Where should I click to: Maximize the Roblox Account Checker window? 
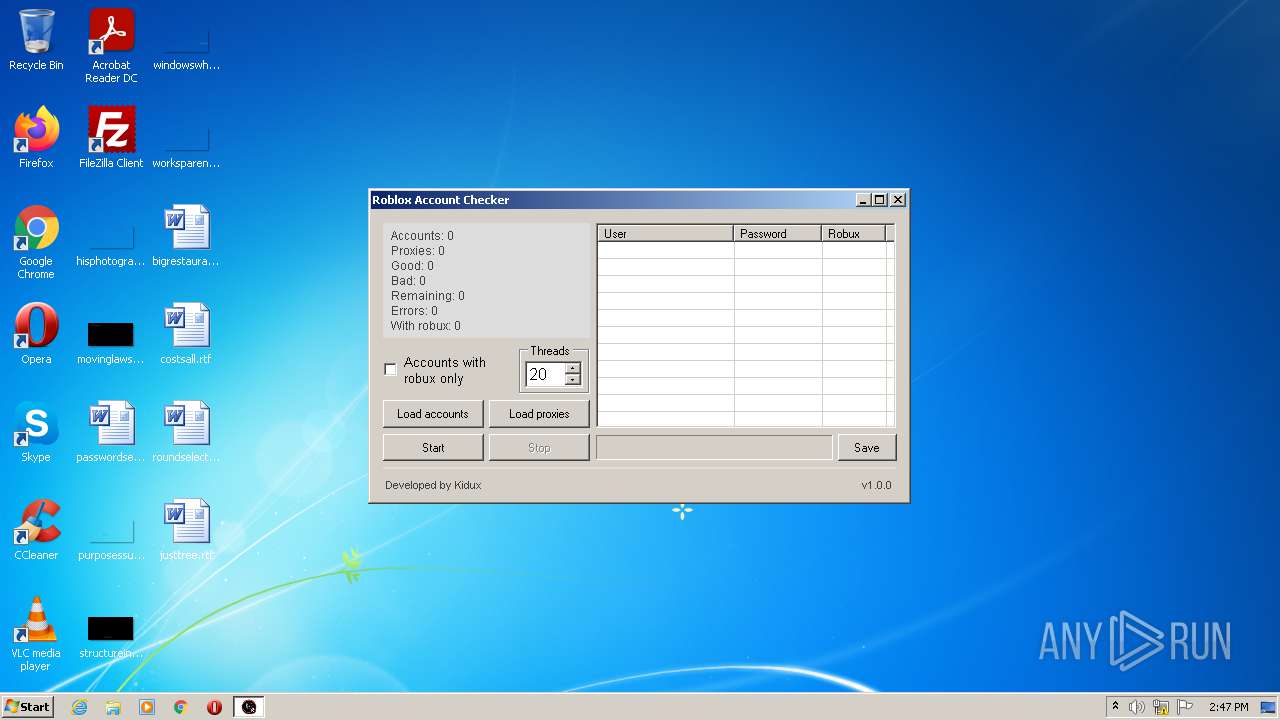click(x=880, y=200)
